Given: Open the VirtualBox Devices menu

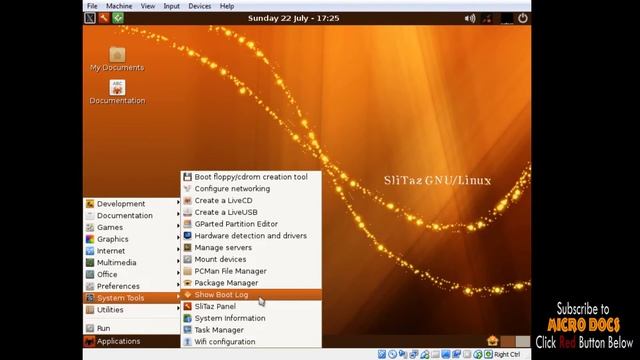Looking at the screenshot, I should coord(200,6).
